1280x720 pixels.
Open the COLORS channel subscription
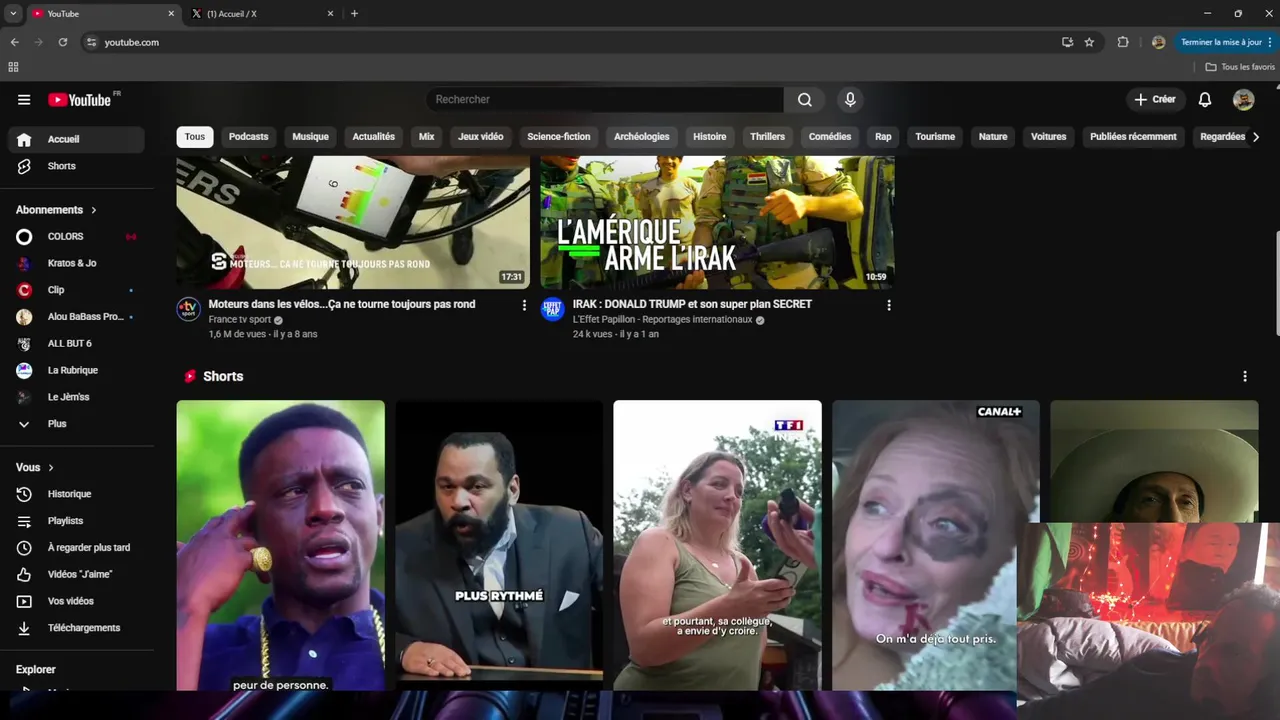pyautogui.click(x=76, y=236)
